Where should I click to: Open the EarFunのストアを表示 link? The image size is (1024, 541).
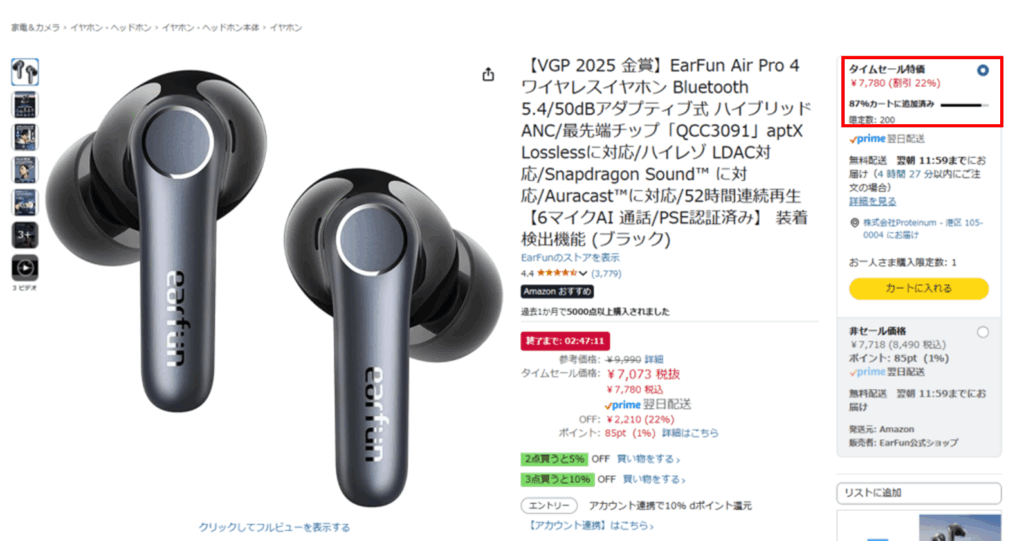(570, 257)
